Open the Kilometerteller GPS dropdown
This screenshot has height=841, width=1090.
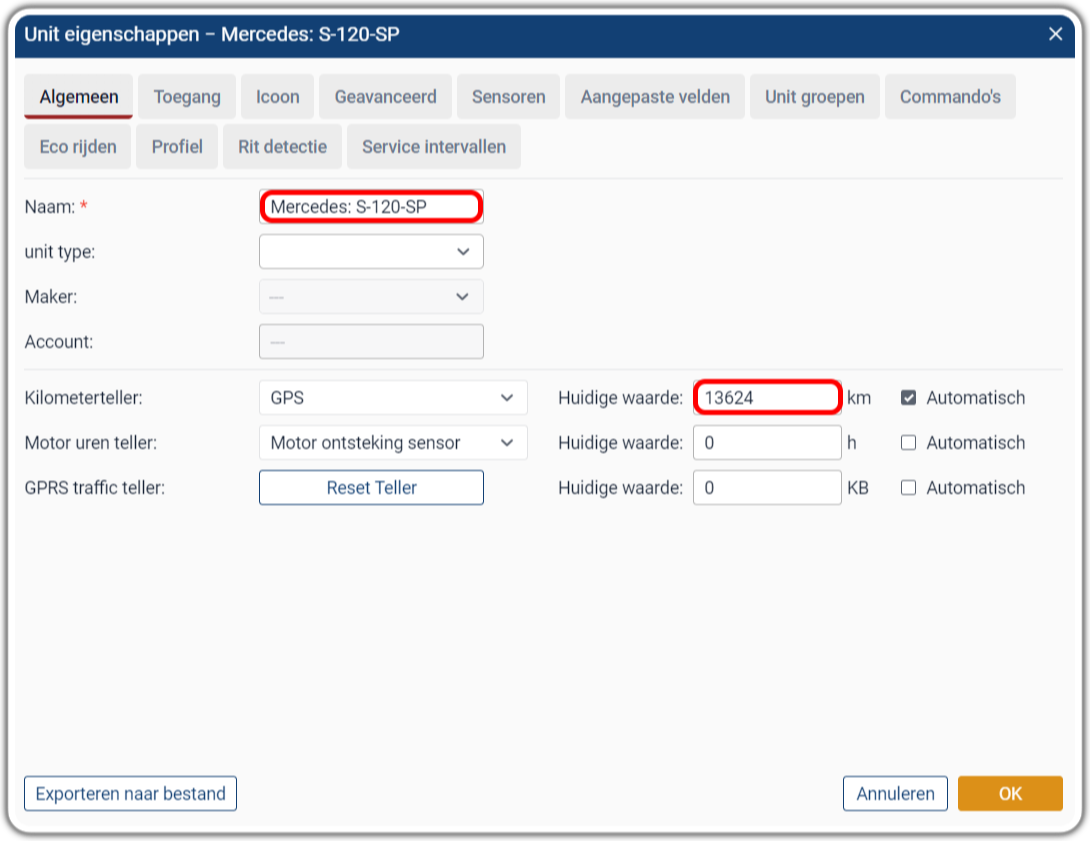tap(393, 398)
